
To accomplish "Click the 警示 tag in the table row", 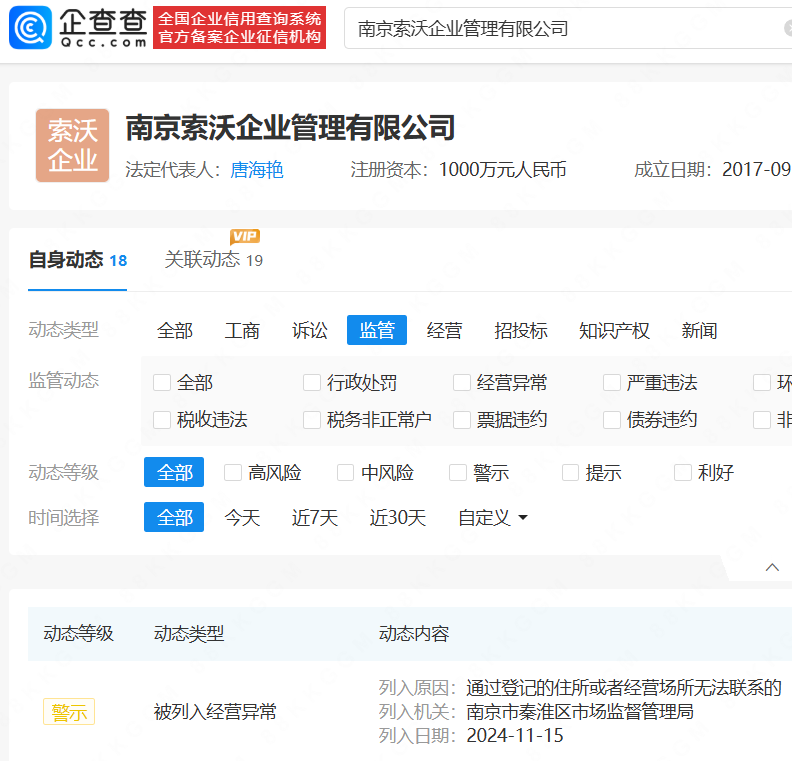I will (x=69, y=712).
